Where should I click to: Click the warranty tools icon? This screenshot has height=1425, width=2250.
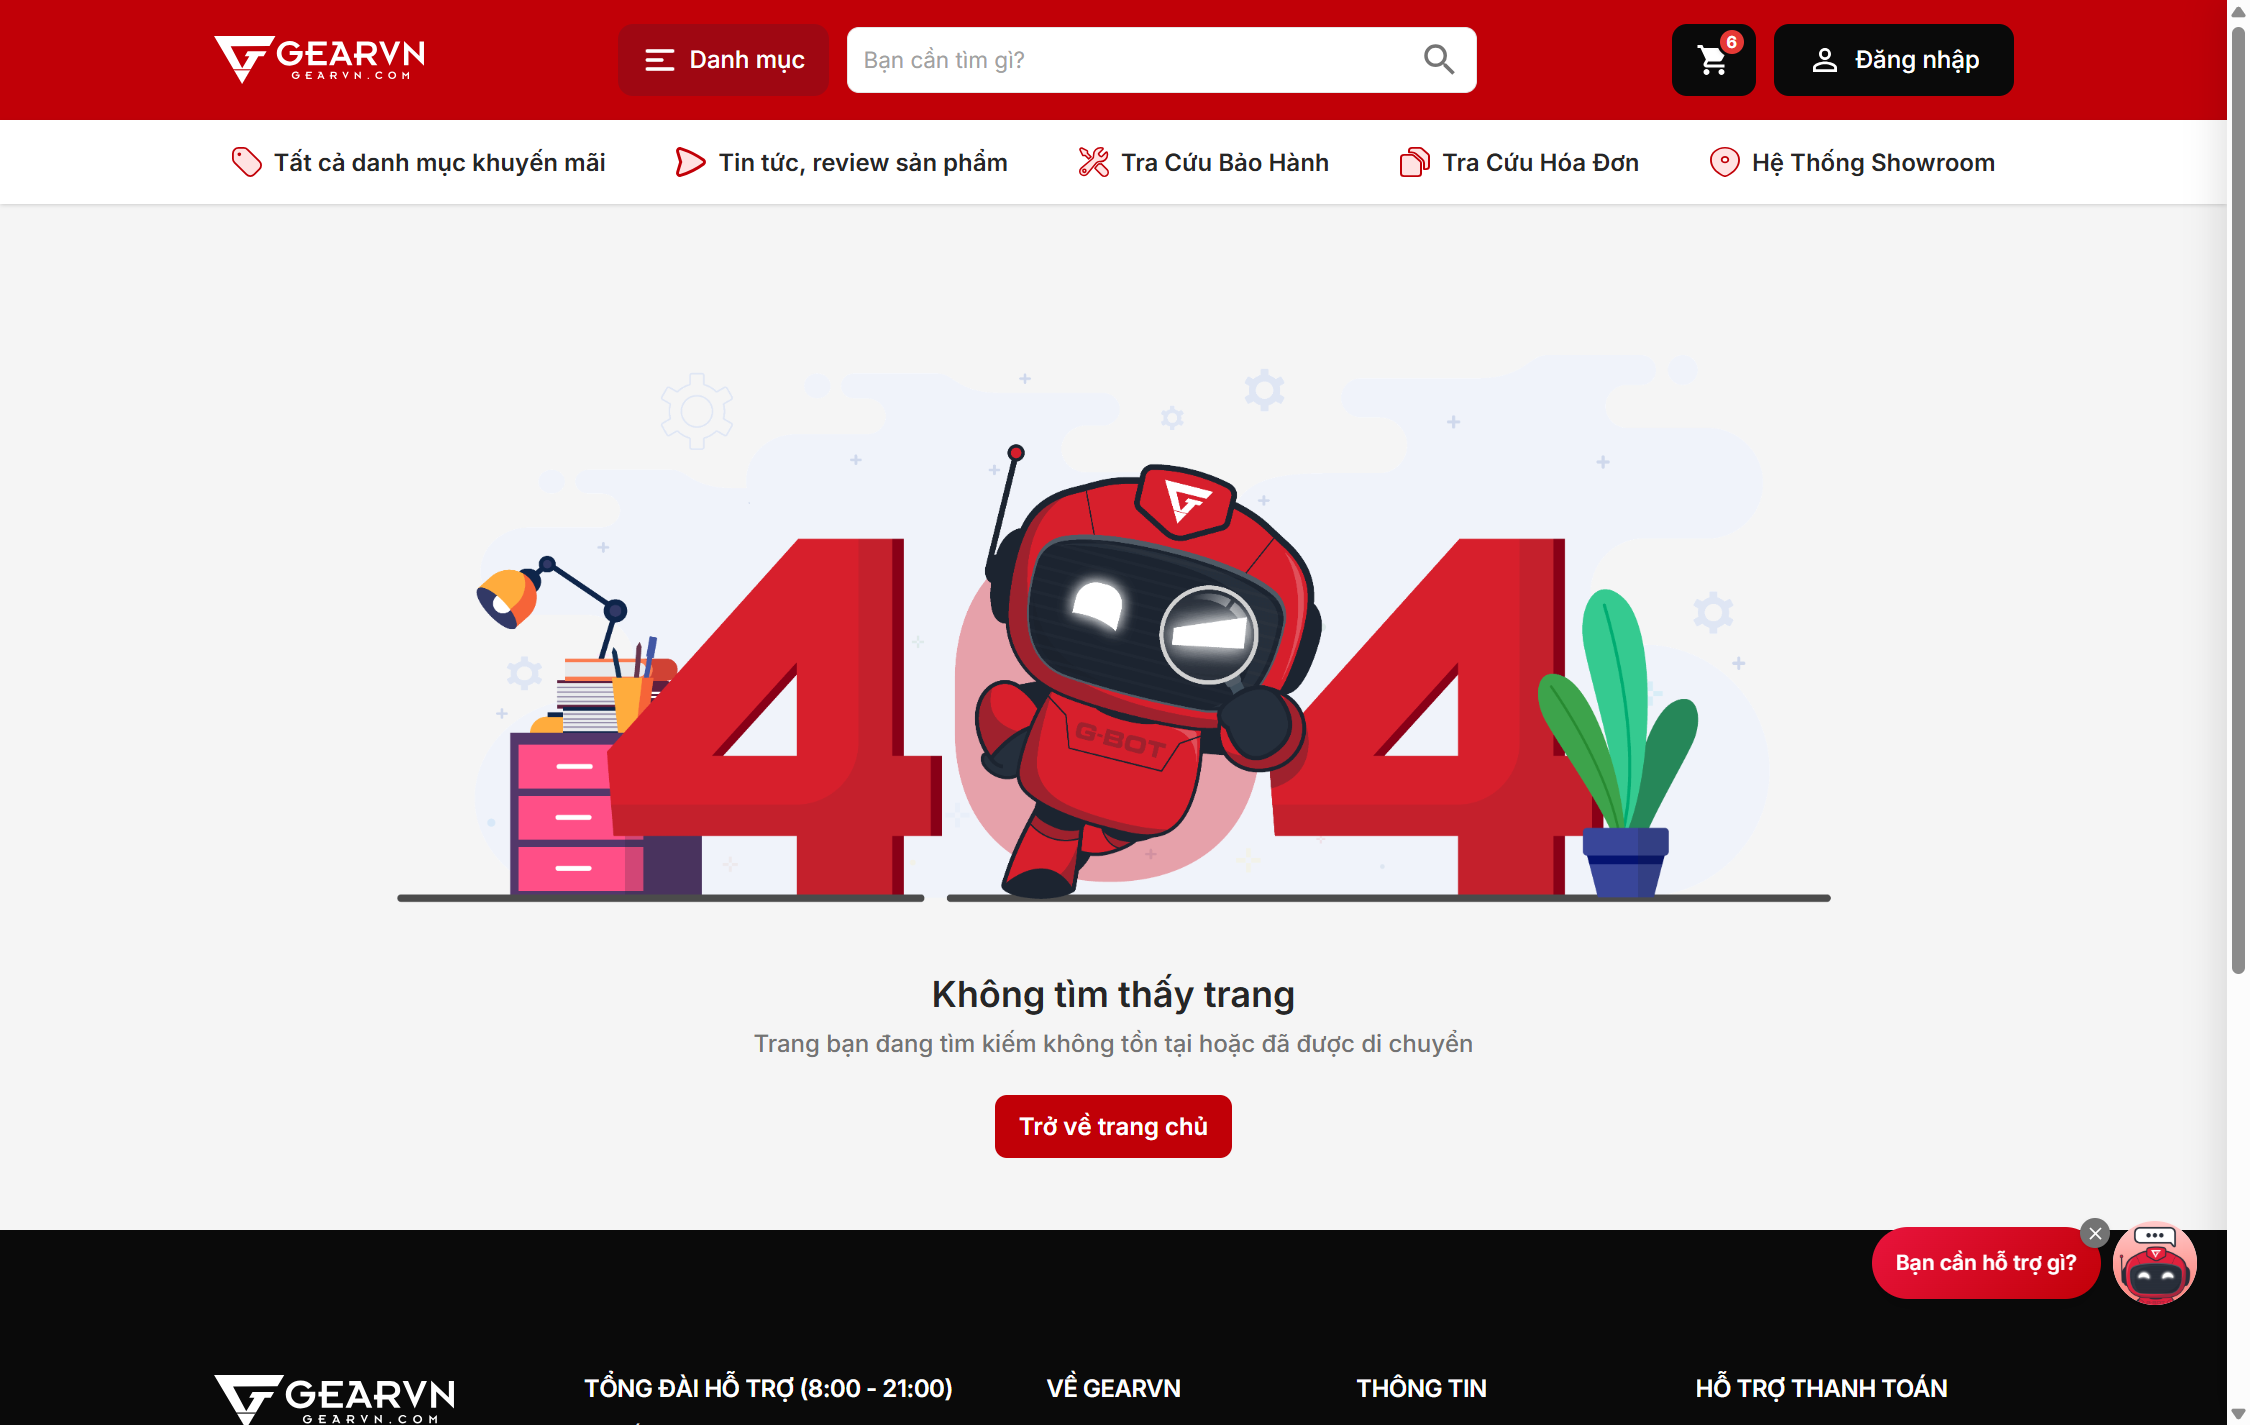click(1093, 162)
